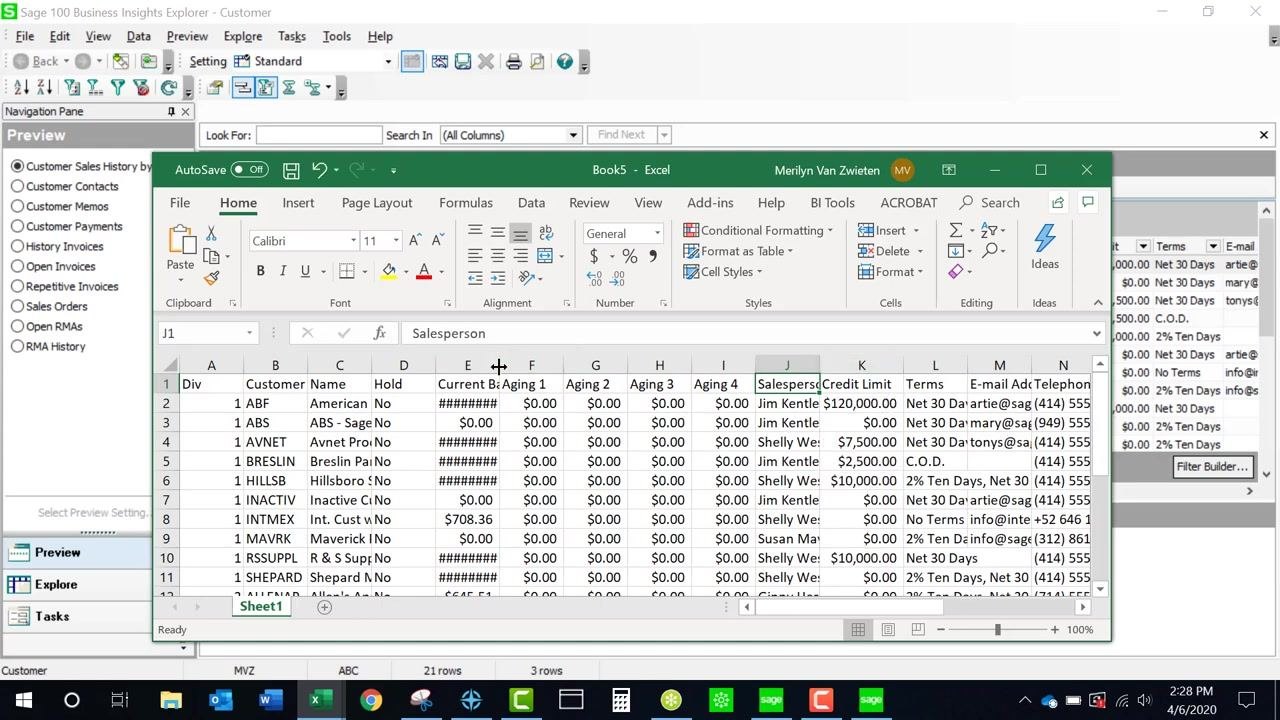
Task: Click the Print icon in Sage toolbar
Action: (514, 62)
